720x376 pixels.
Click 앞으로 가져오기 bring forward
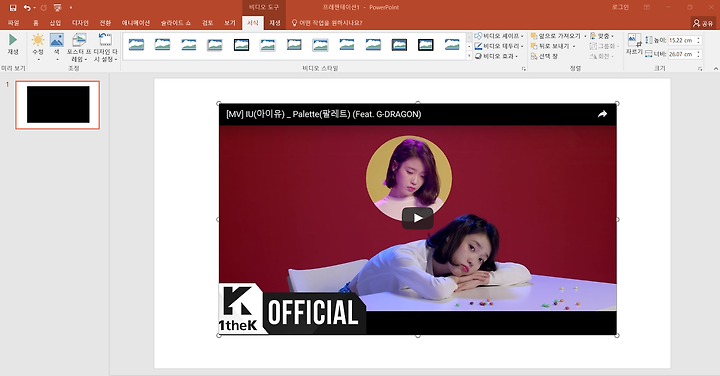click(556, 36)
